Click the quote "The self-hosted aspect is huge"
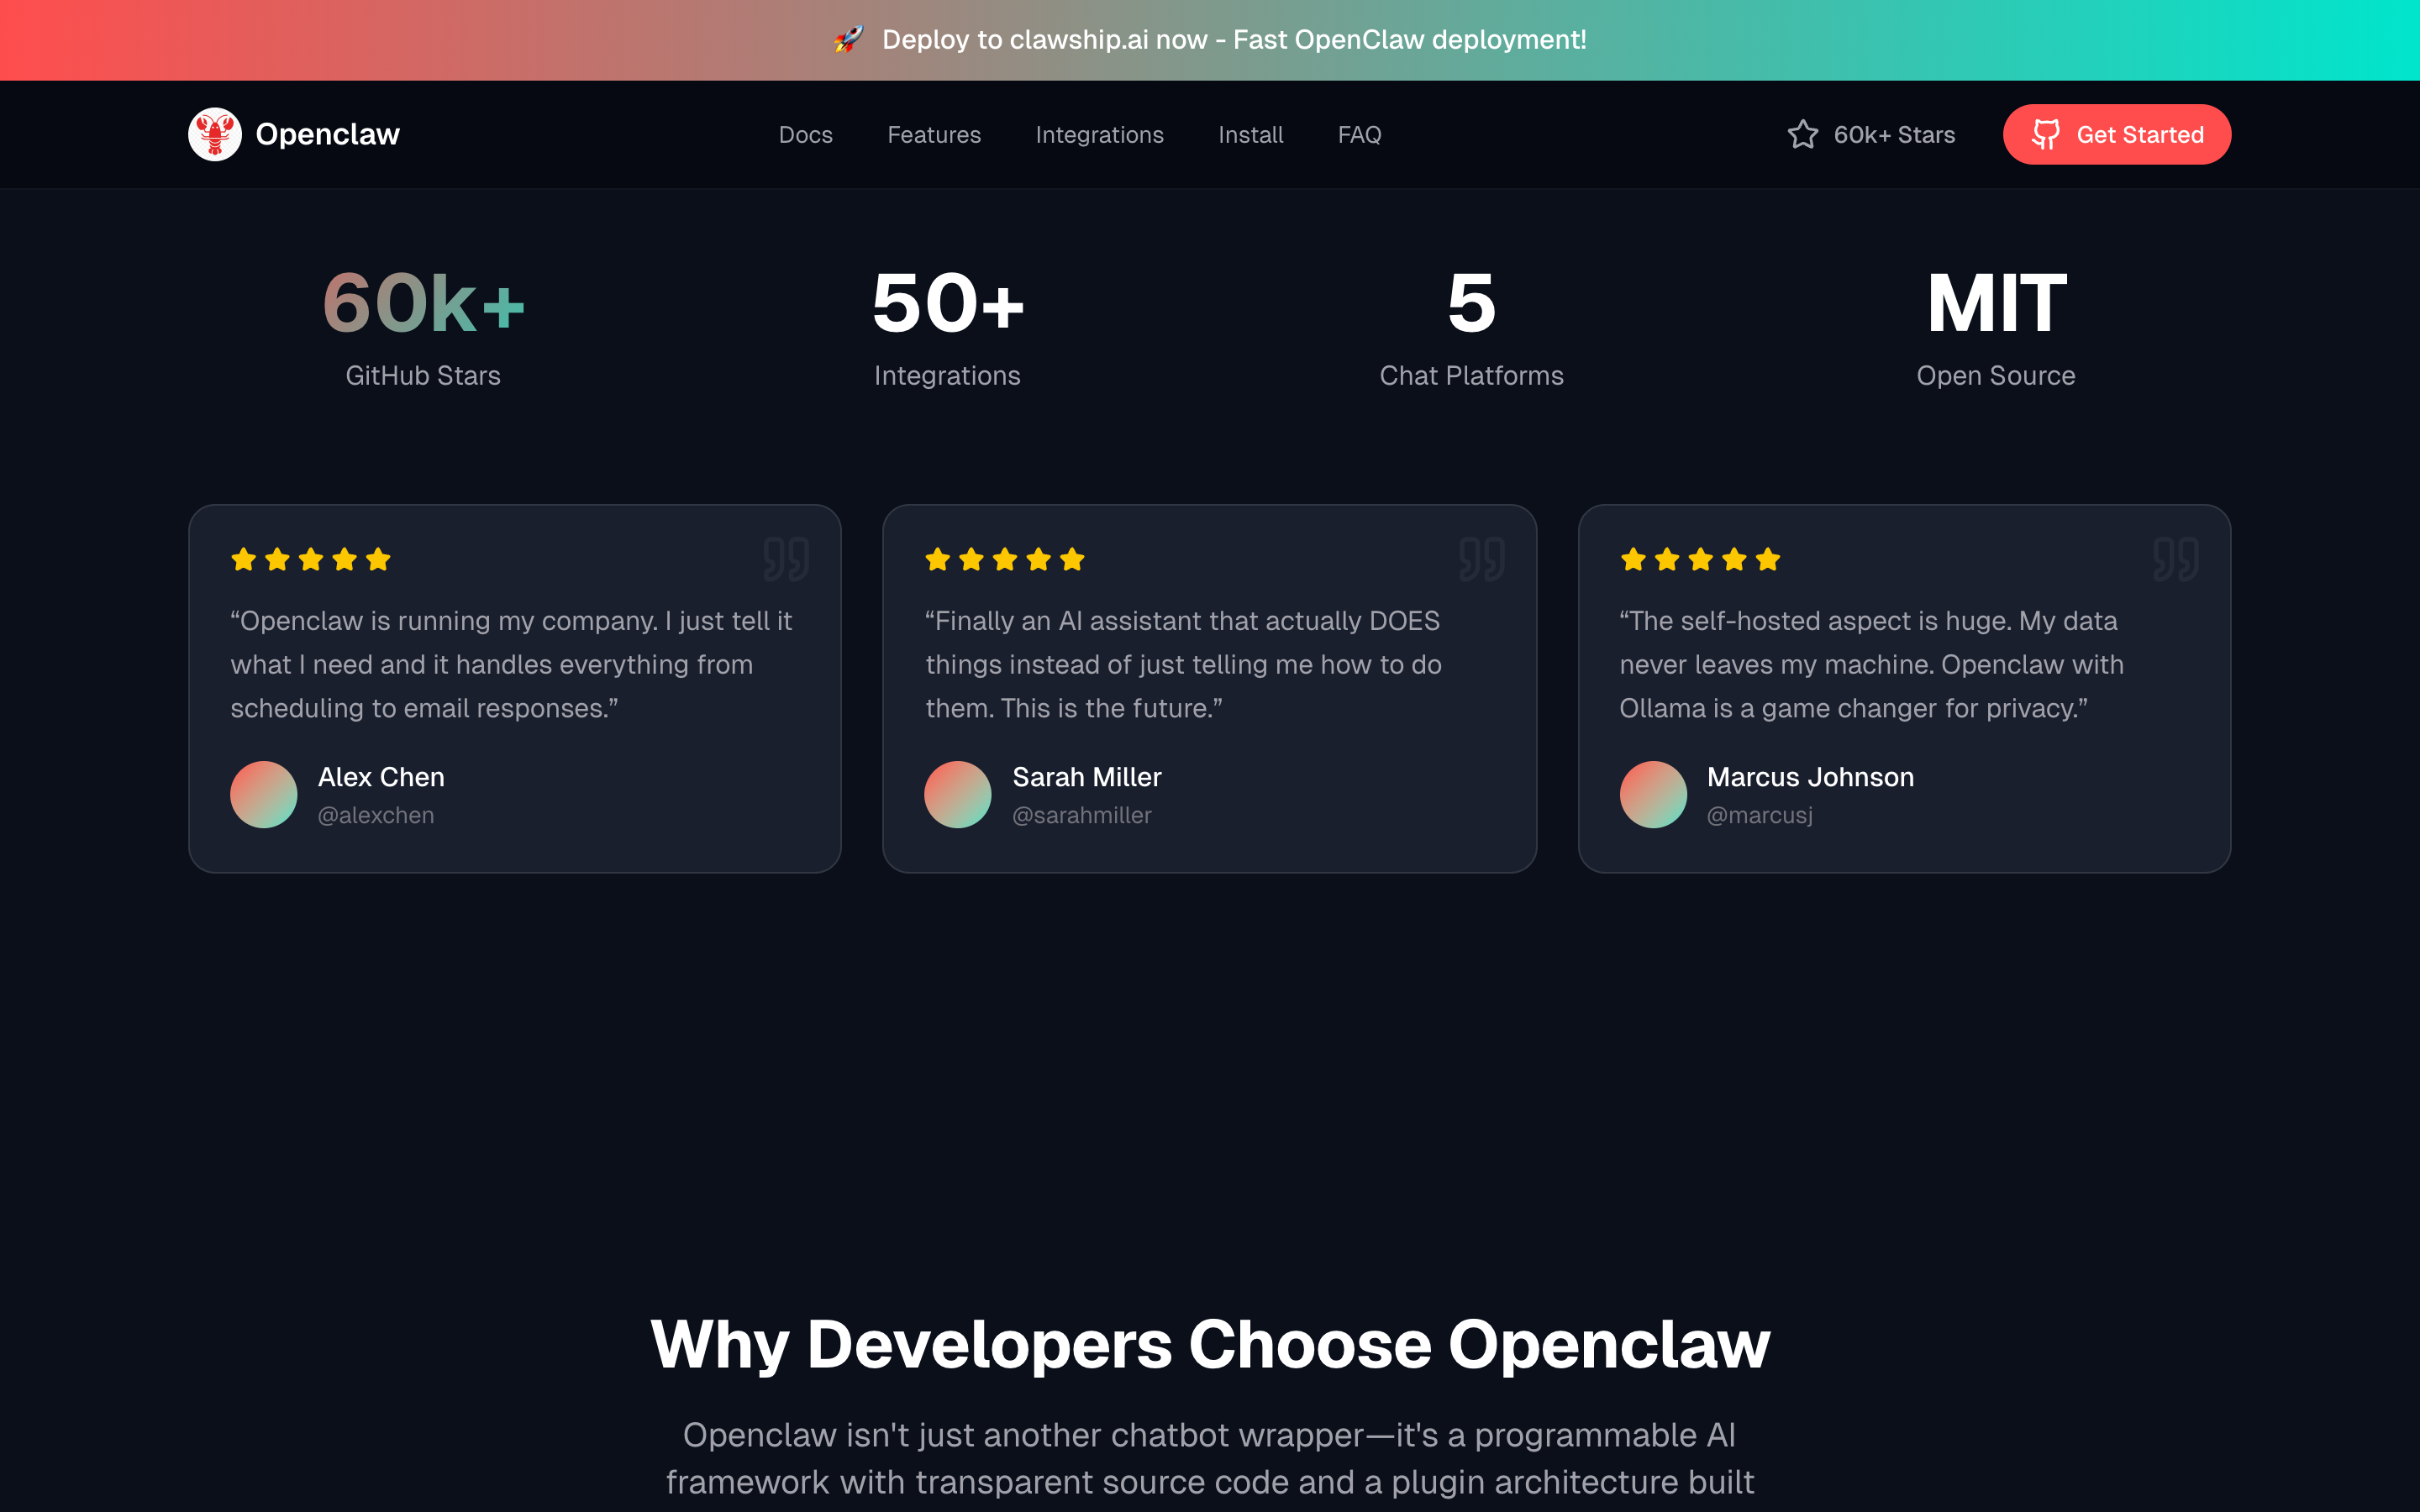The width and height of the screenshot is (2420, 1512). [1872, 664]
